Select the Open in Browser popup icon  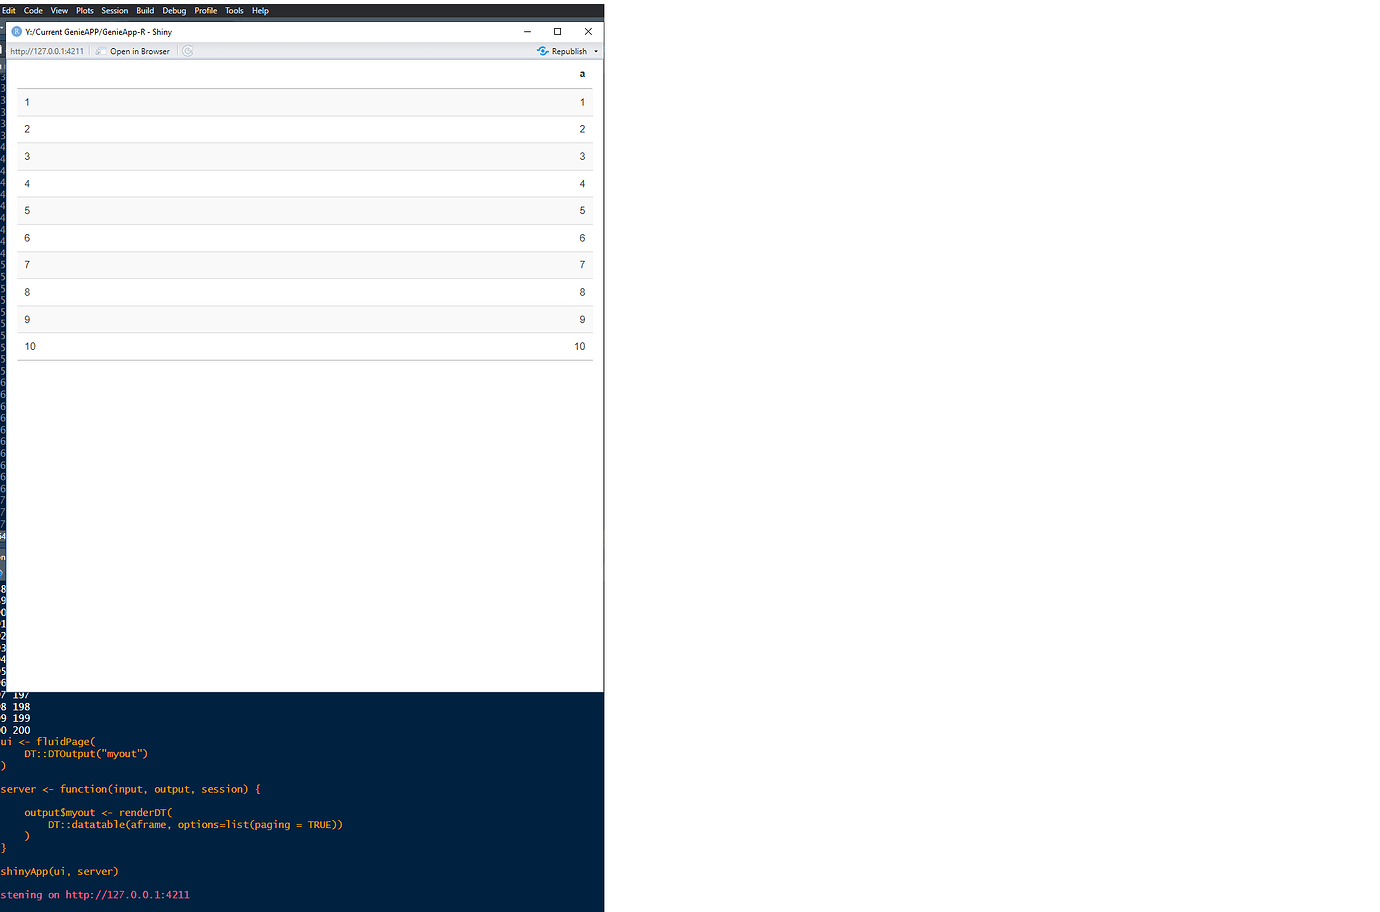(x=99, y=50)
